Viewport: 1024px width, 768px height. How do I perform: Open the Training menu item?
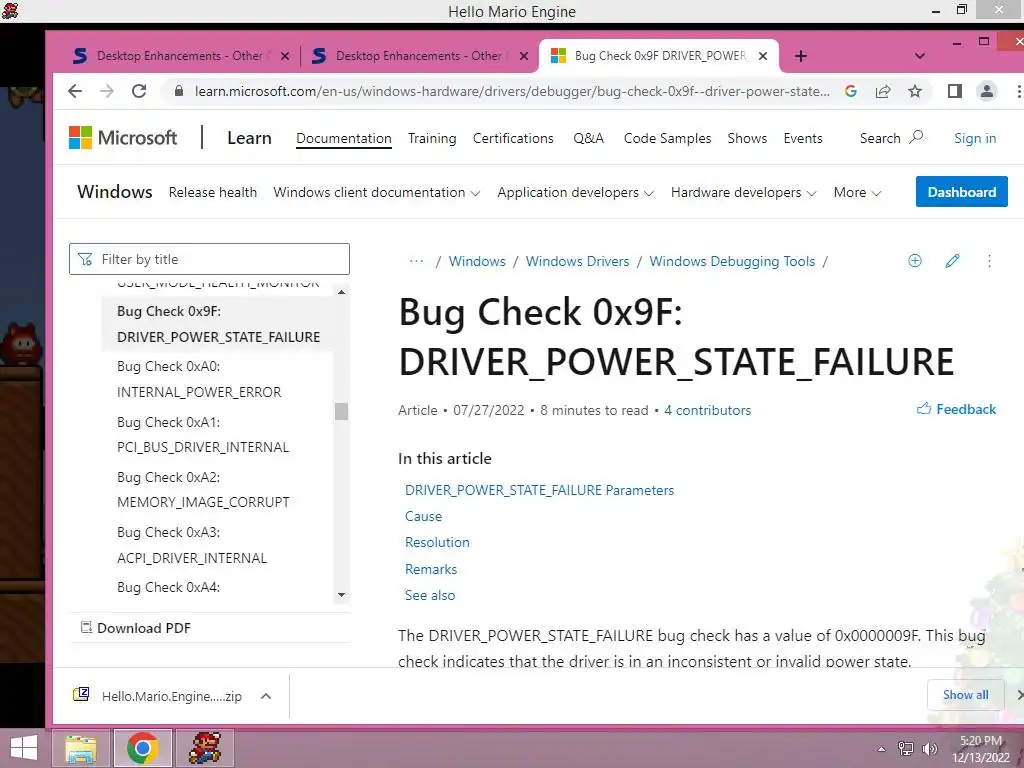(x=432, y=138)
